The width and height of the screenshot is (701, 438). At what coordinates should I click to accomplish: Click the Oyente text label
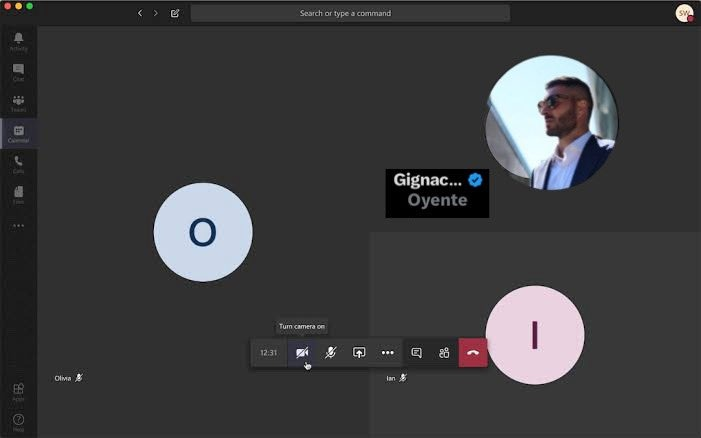click(437, 200)
